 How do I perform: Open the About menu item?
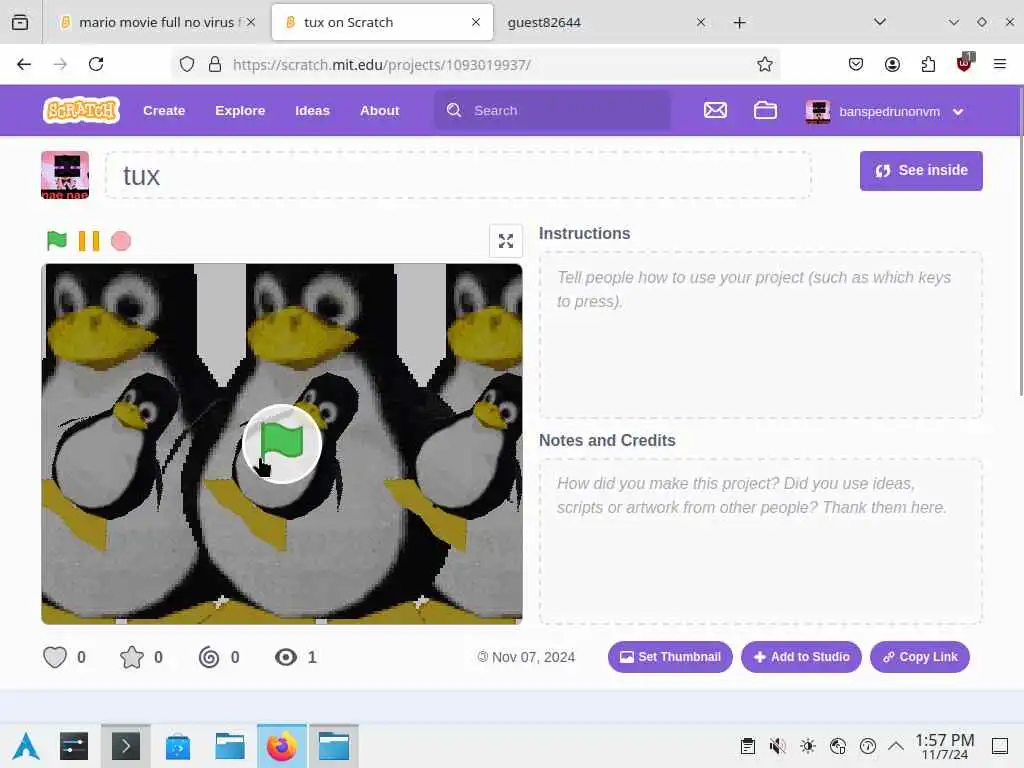(x=379, y=110)
